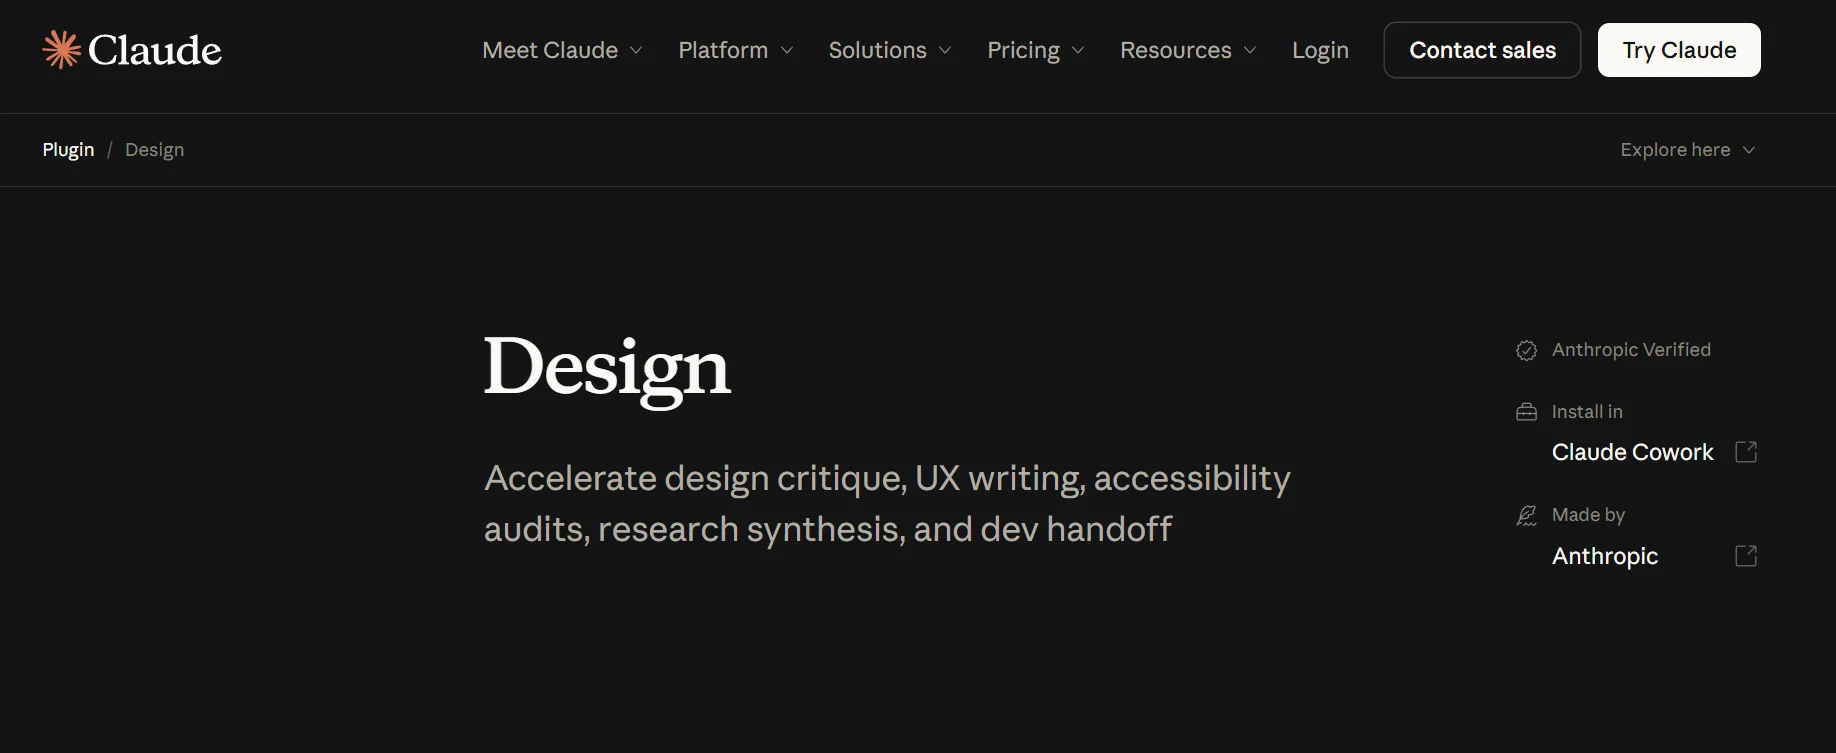Viewport: 1836px width, 753px height.
Task: Open the Claude Cowork install link
Action: (1632, 452)
